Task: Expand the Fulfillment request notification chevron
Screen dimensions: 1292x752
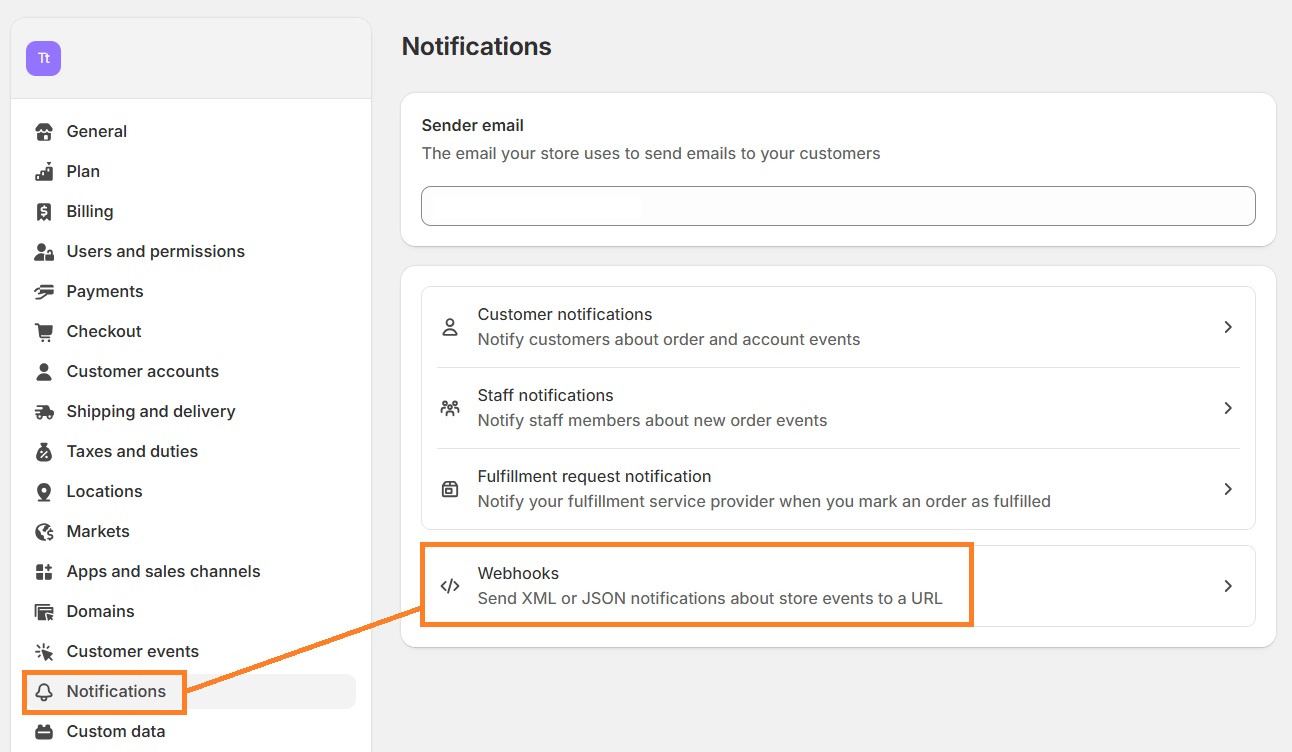Action: tap(1228, 489)
